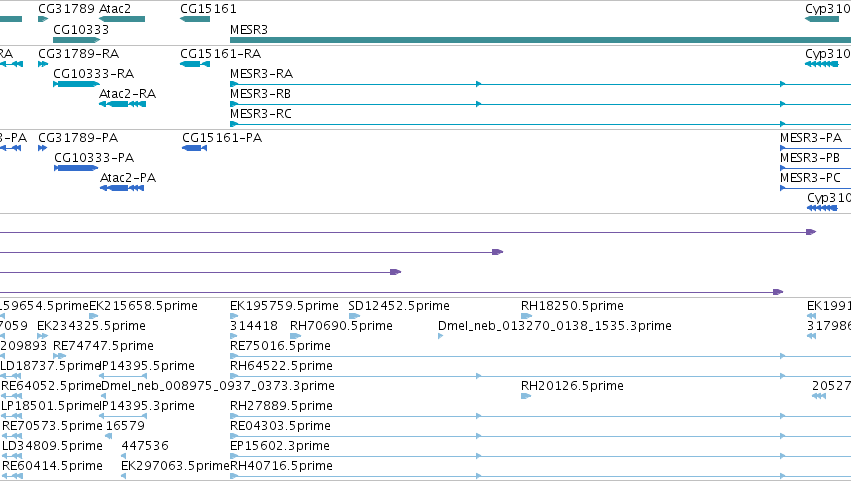Select the MESR3 gene bar
851x481 pixels.
(x=541, y=40)
